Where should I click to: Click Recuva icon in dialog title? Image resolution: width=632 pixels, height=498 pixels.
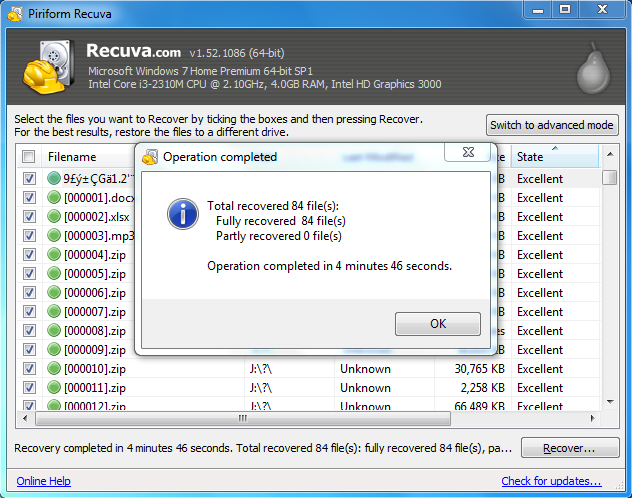[x=150, y=157]
